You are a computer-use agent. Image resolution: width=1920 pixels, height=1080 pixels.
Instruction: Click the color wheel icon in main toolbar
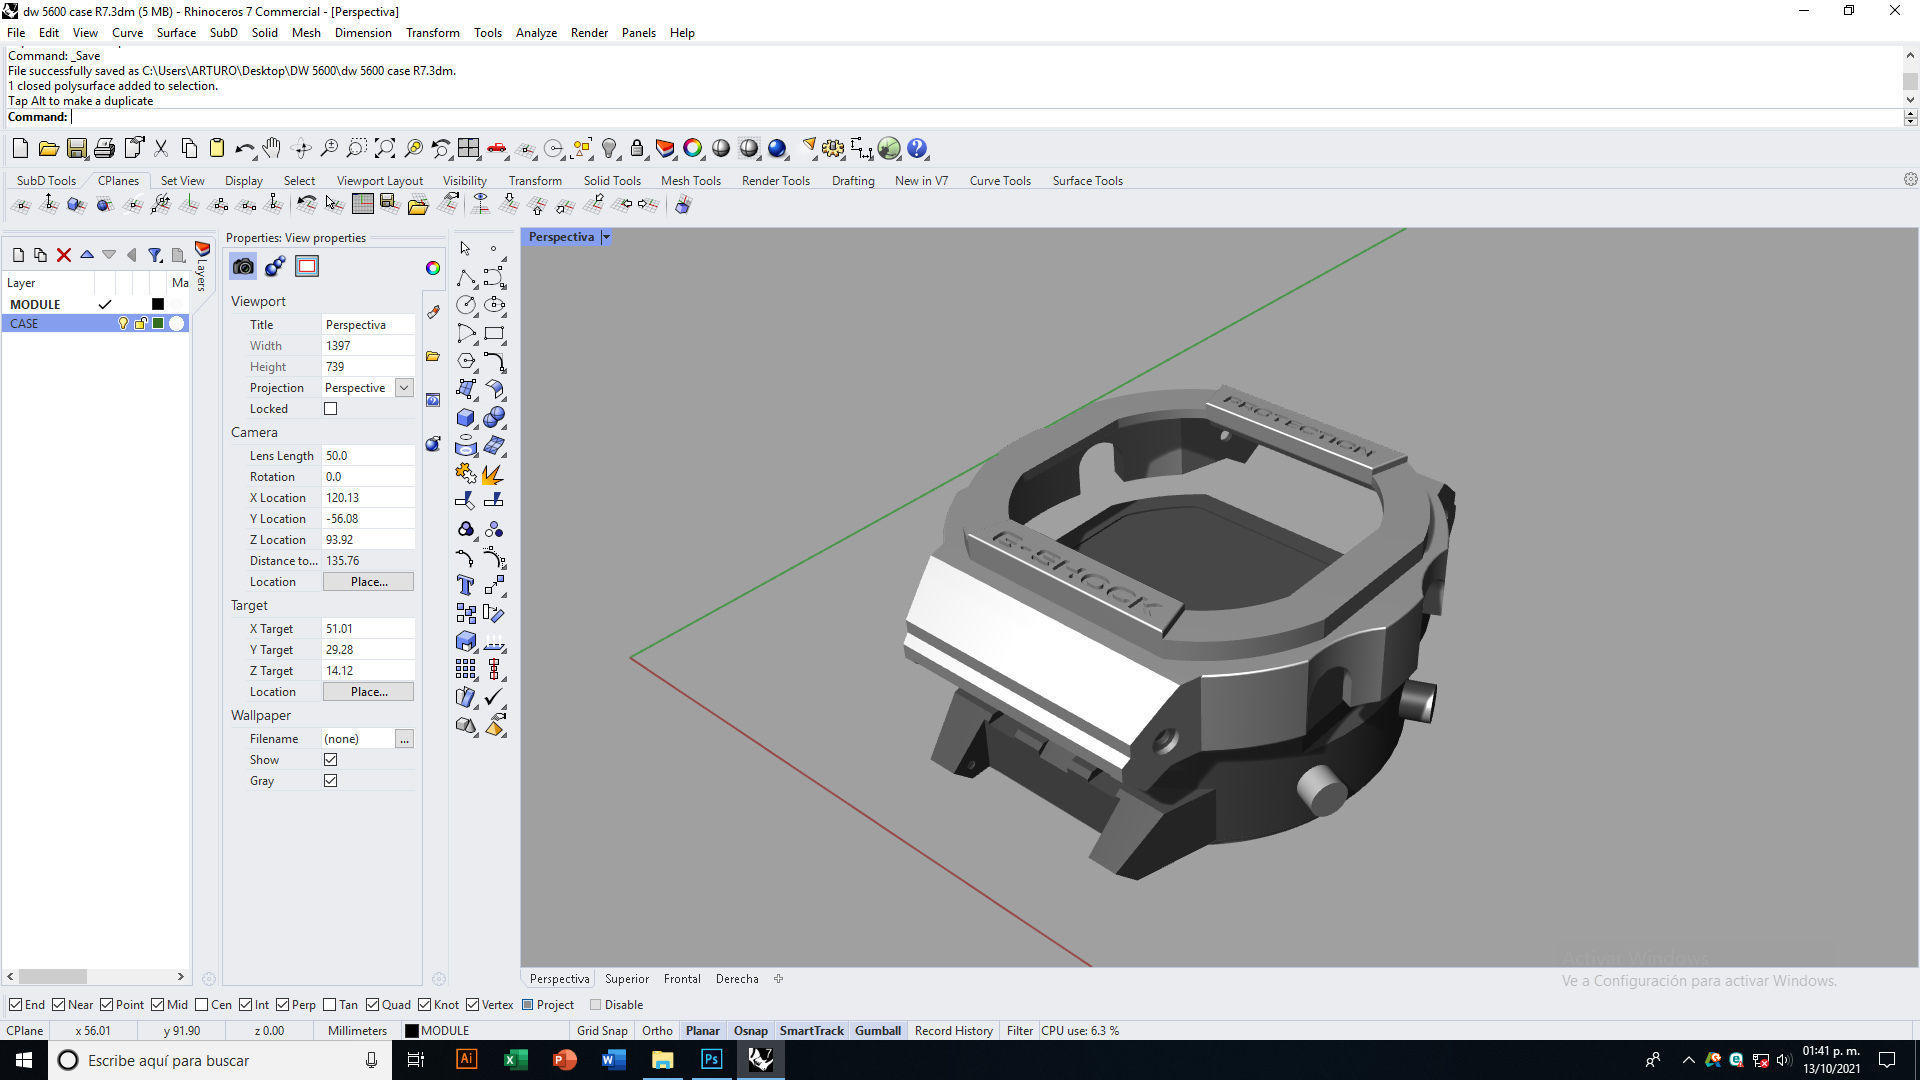pos(693,149)
